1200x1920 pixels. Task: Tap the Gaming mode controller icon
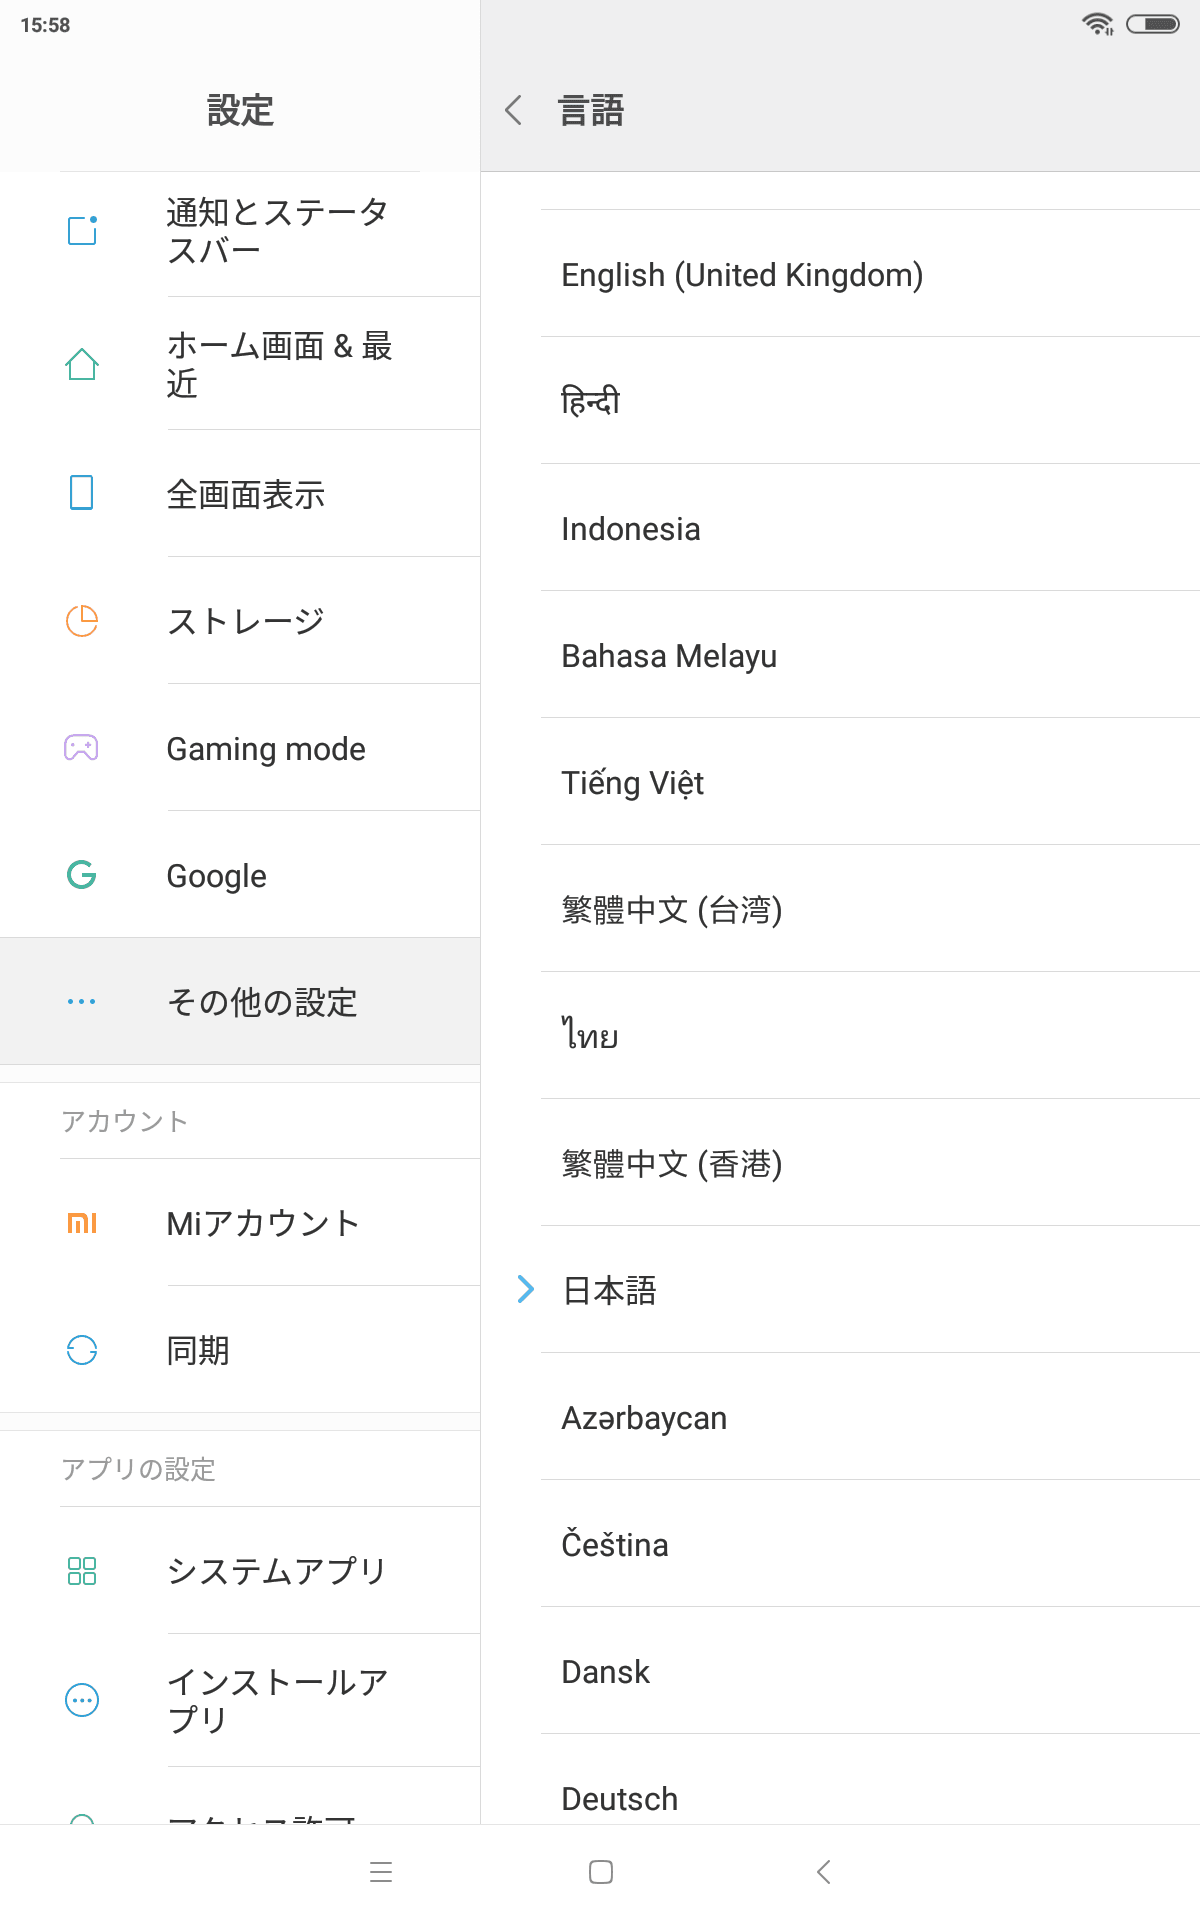click(x=81, y=748)
